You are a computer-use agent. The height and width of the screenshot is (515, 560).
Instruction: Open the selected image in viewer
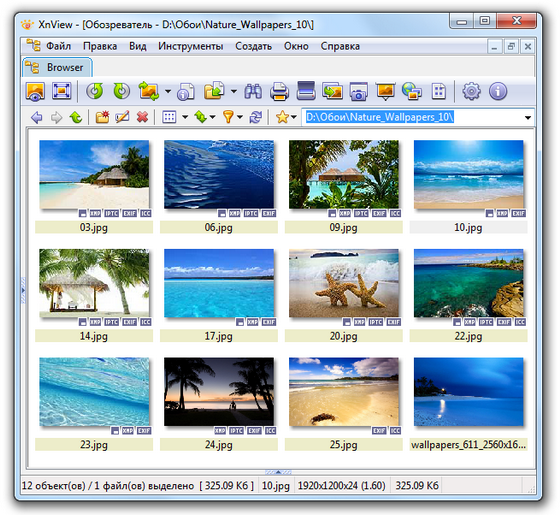click(x=35, y=91)
